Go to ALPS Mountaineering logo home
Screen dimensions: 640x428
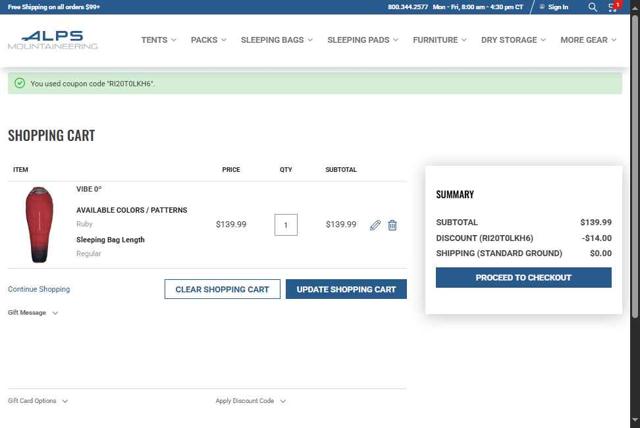pos(53,40)
